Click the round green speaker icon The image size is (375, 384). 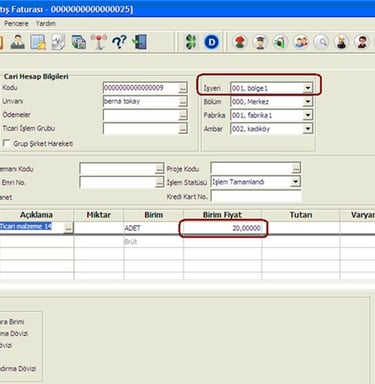pyautogui.click(x=280, y=42)
